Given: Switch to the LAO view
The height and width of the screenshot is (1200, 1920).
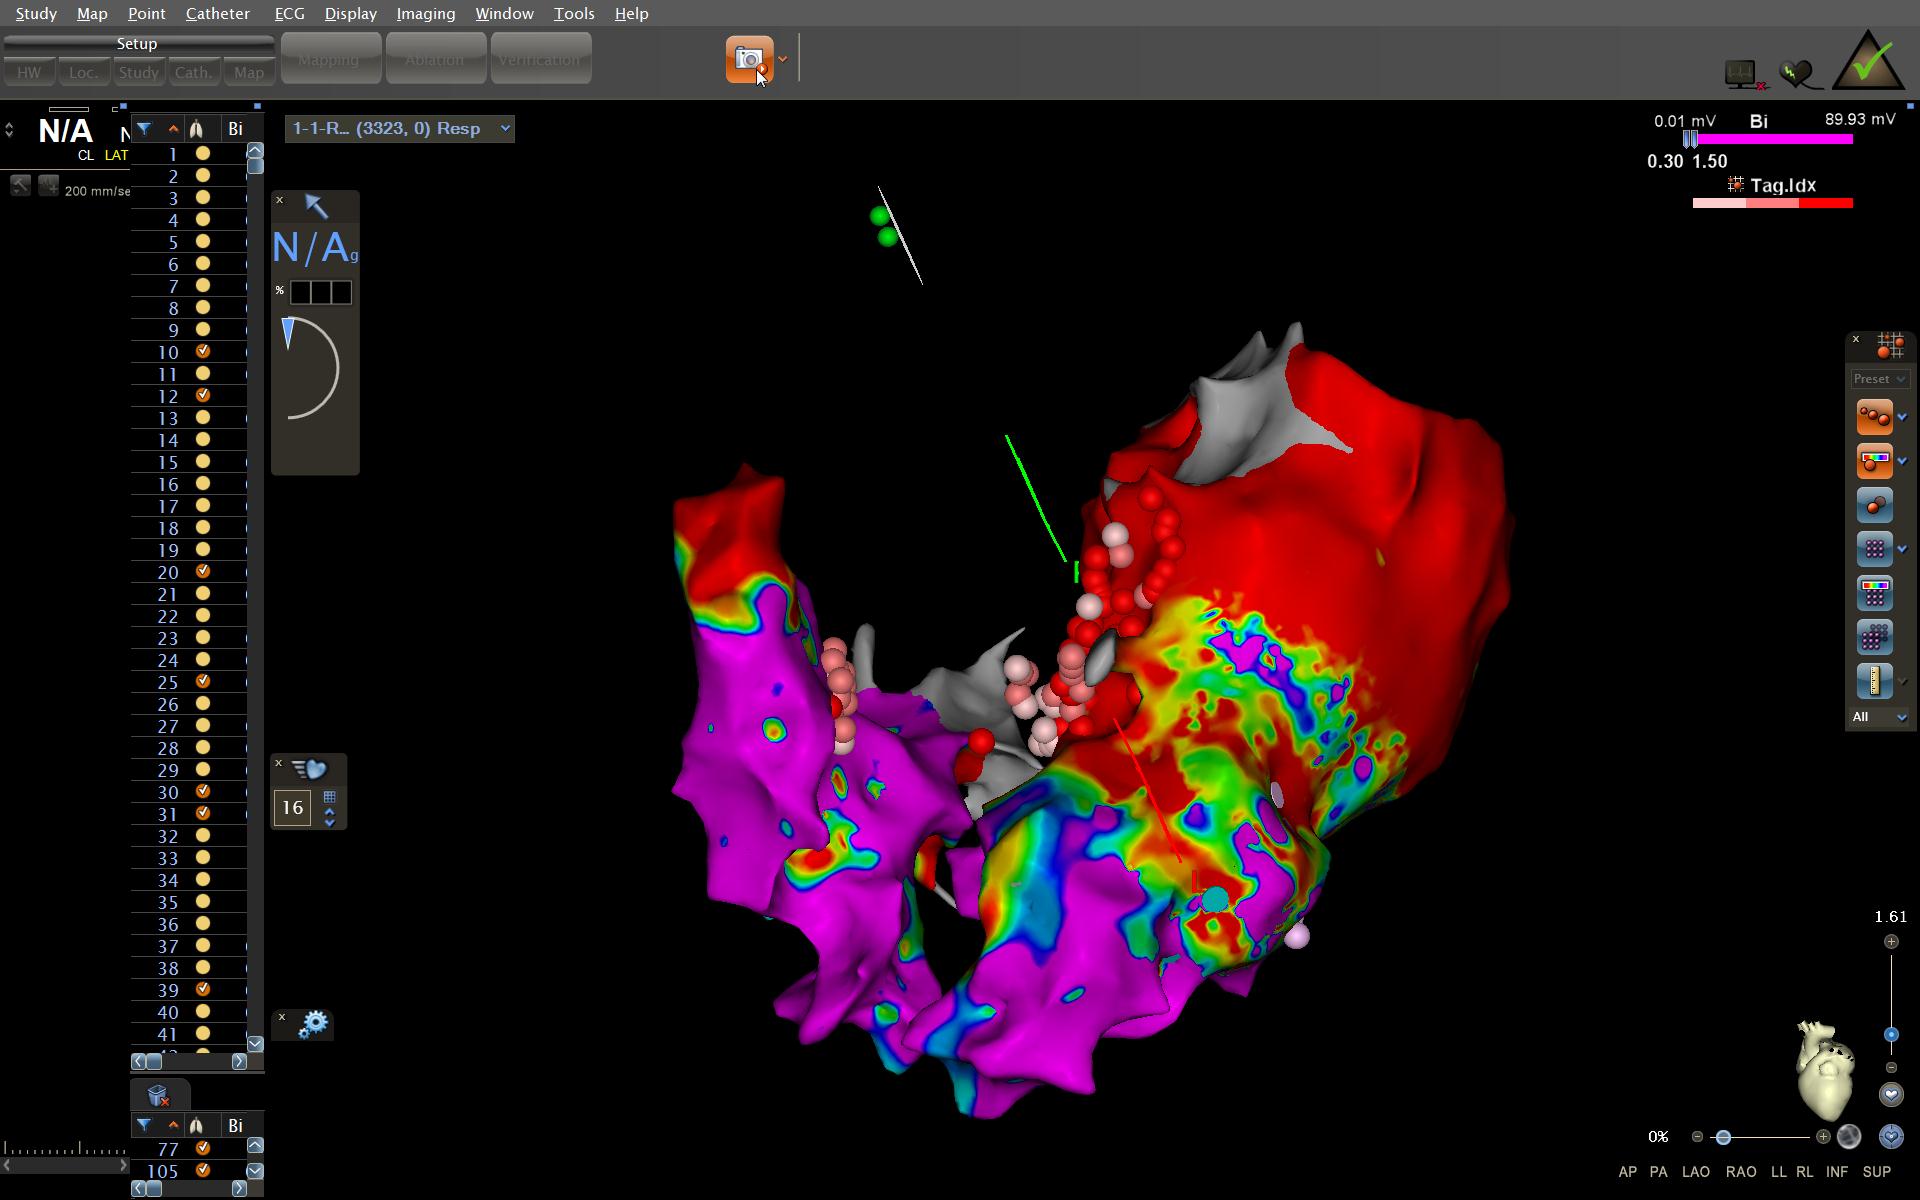Looking at the screenshot, I should 1695,1172.
